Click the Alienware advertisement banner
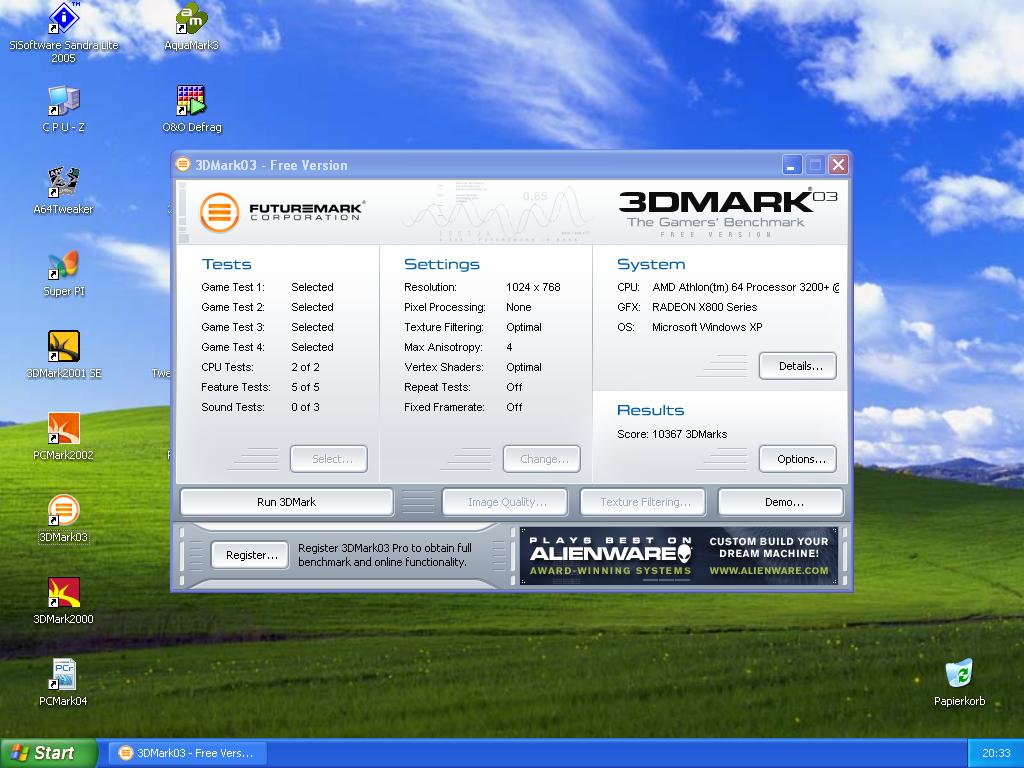1024x768 pixels. (679, 556)
